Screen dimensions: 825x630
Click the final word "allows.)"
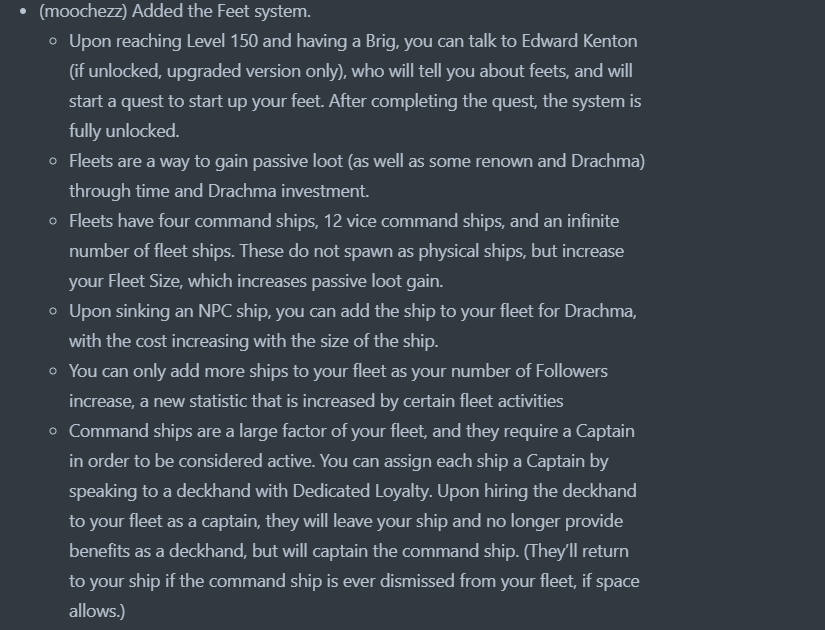(97, 611)
